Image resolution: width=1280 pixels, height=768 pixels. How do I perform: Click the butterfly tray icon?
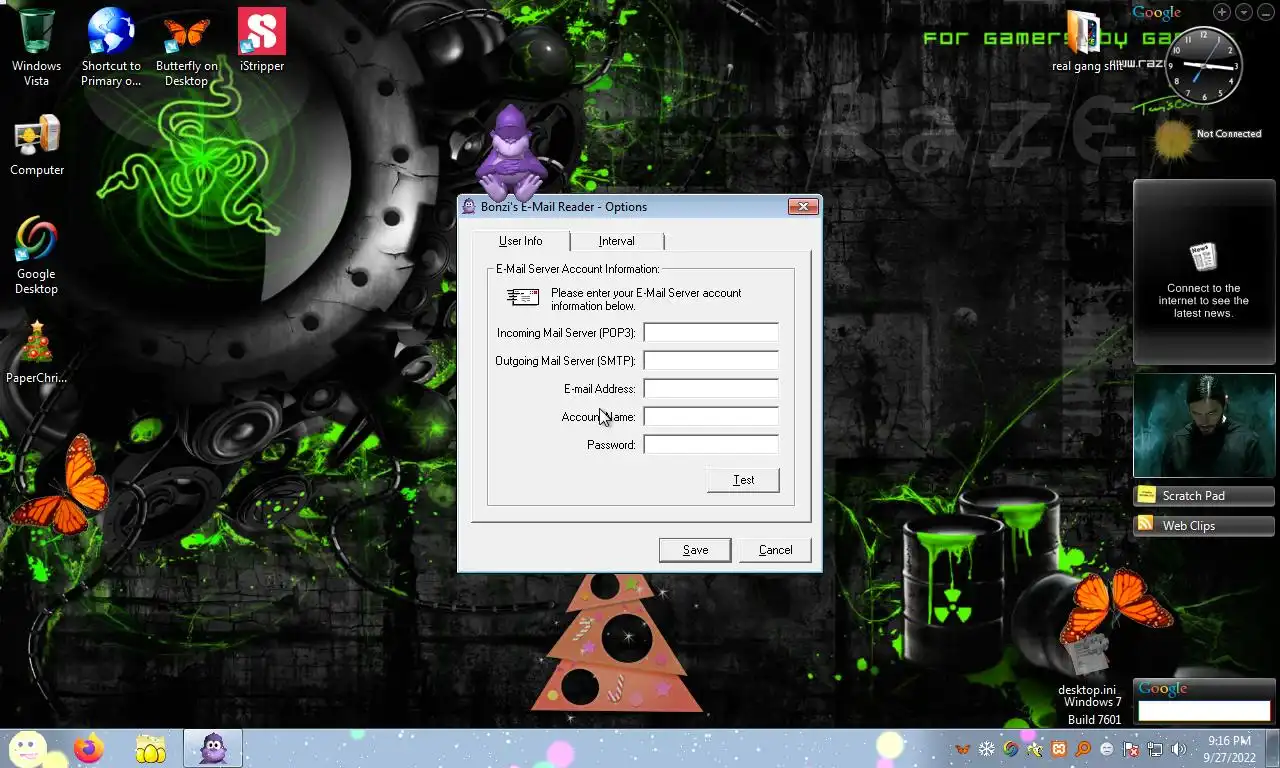962,749
